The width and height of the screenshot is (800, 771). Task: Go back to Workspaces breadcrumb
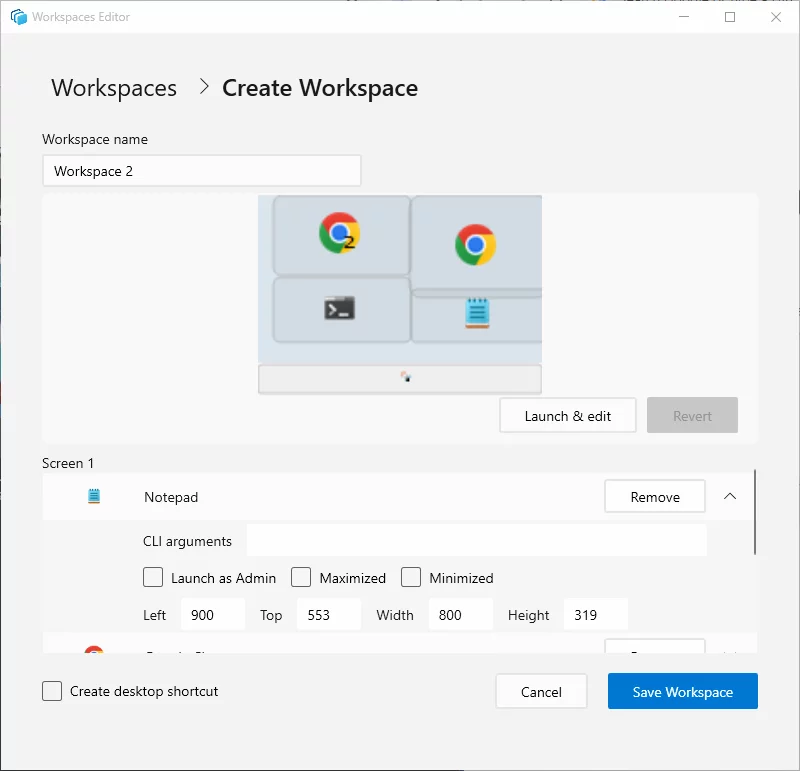(114, 88)
